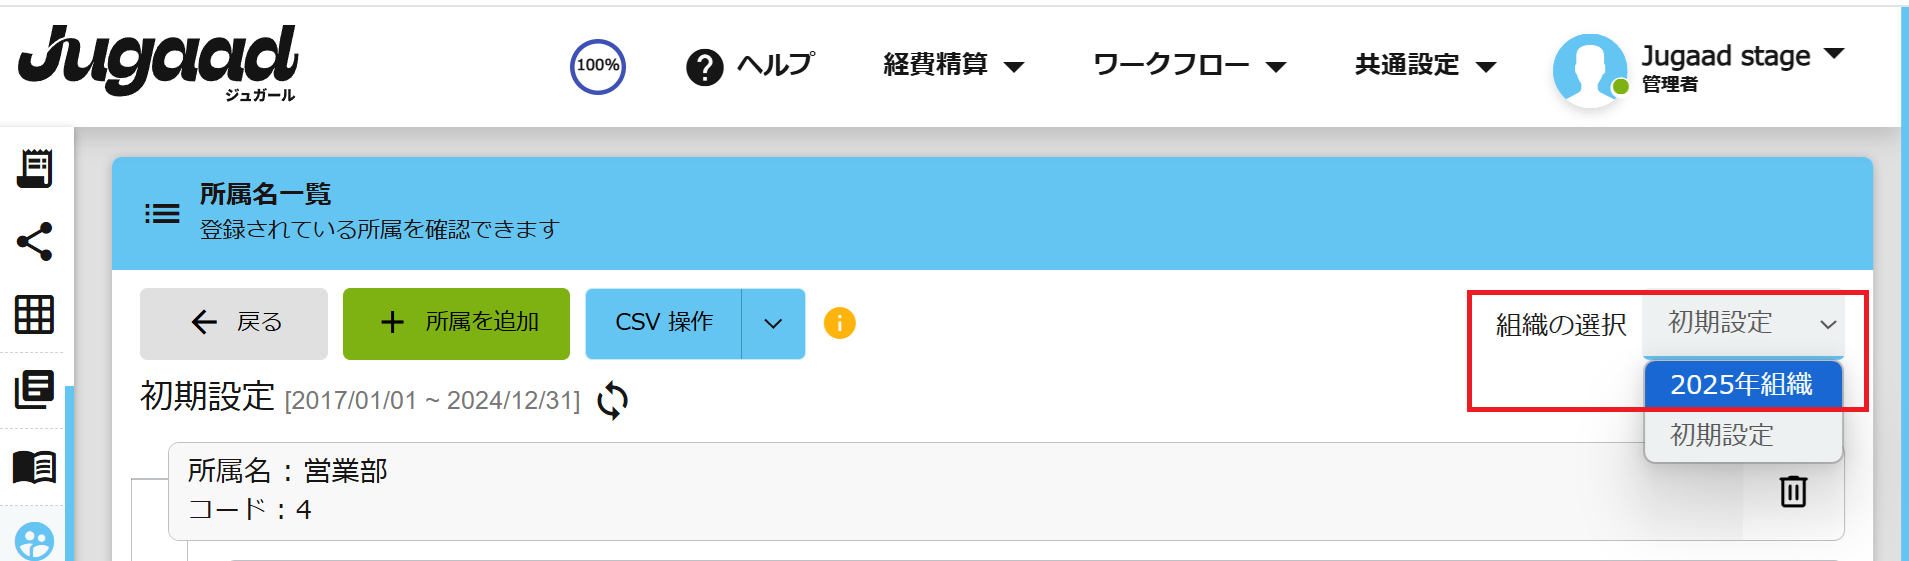This screenshot has height=561, width=1909.
Task: Click the 戻る back button
Action: 234,323
